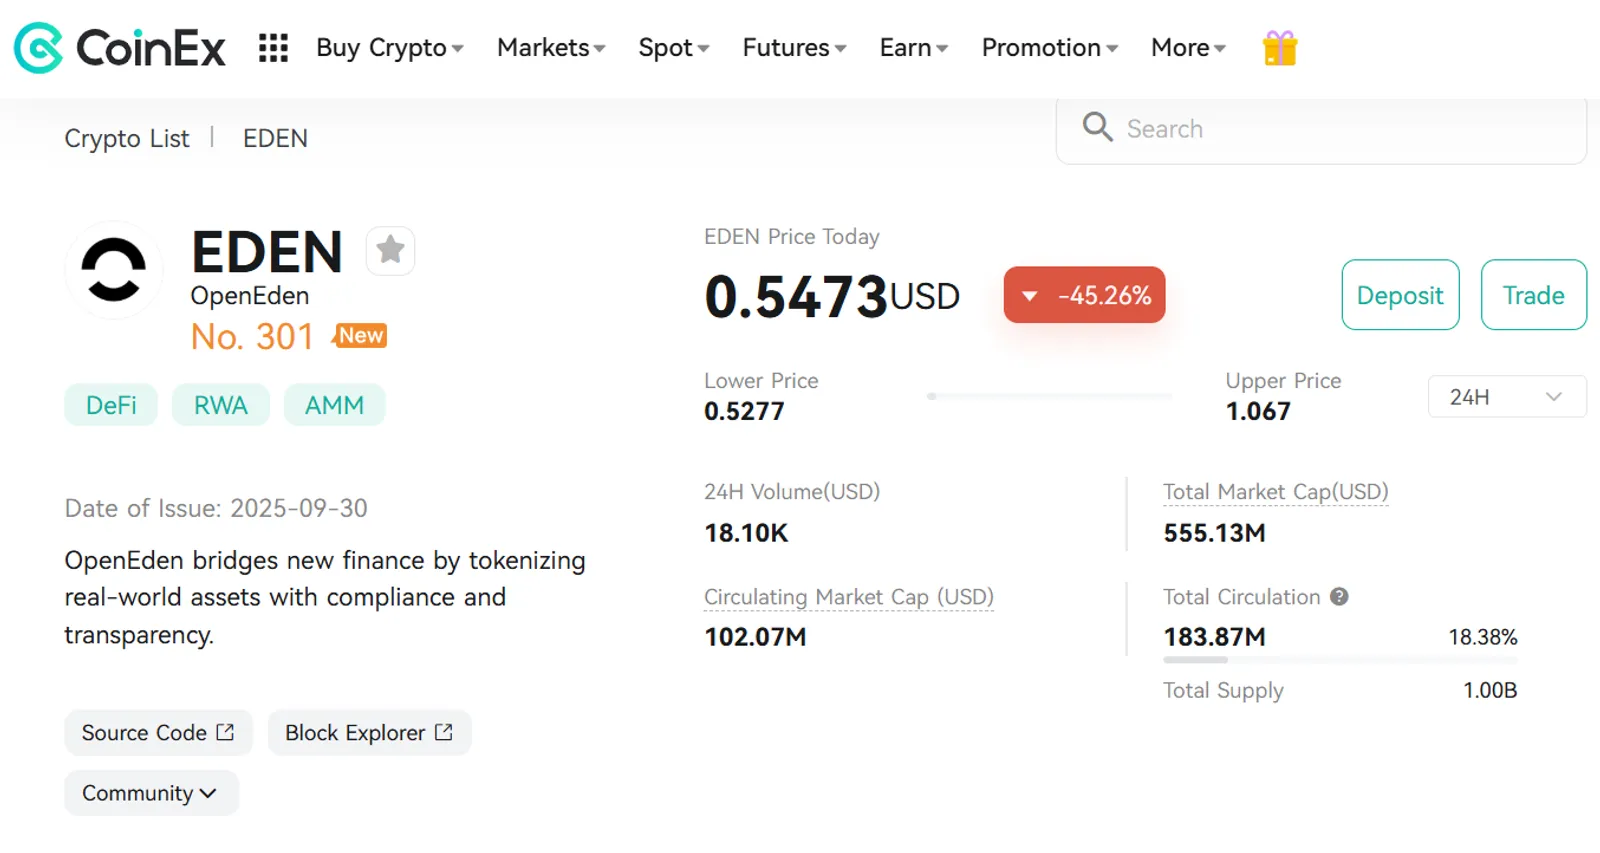This screenshot has height=853, width=1600.
Task: Click into the Search field
Action: click(1321, 128)
